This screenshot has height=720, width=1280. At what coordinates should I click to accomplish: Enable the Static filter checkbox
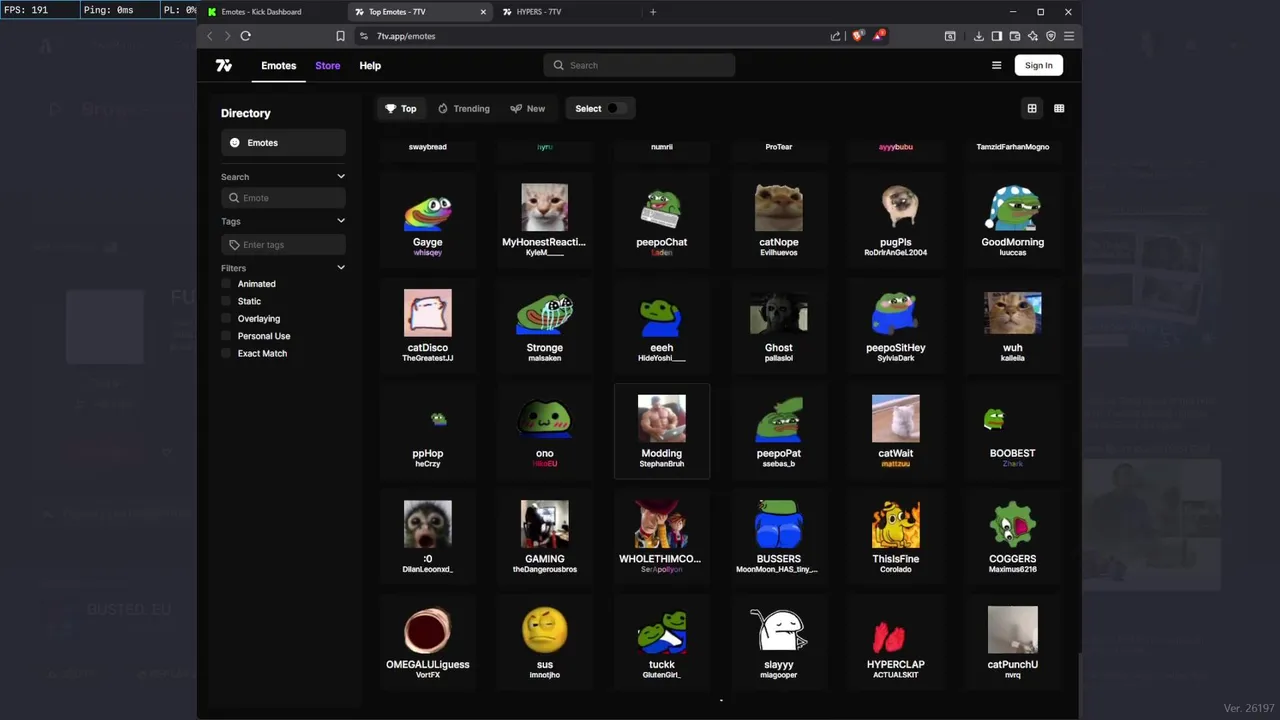(226, 301)
